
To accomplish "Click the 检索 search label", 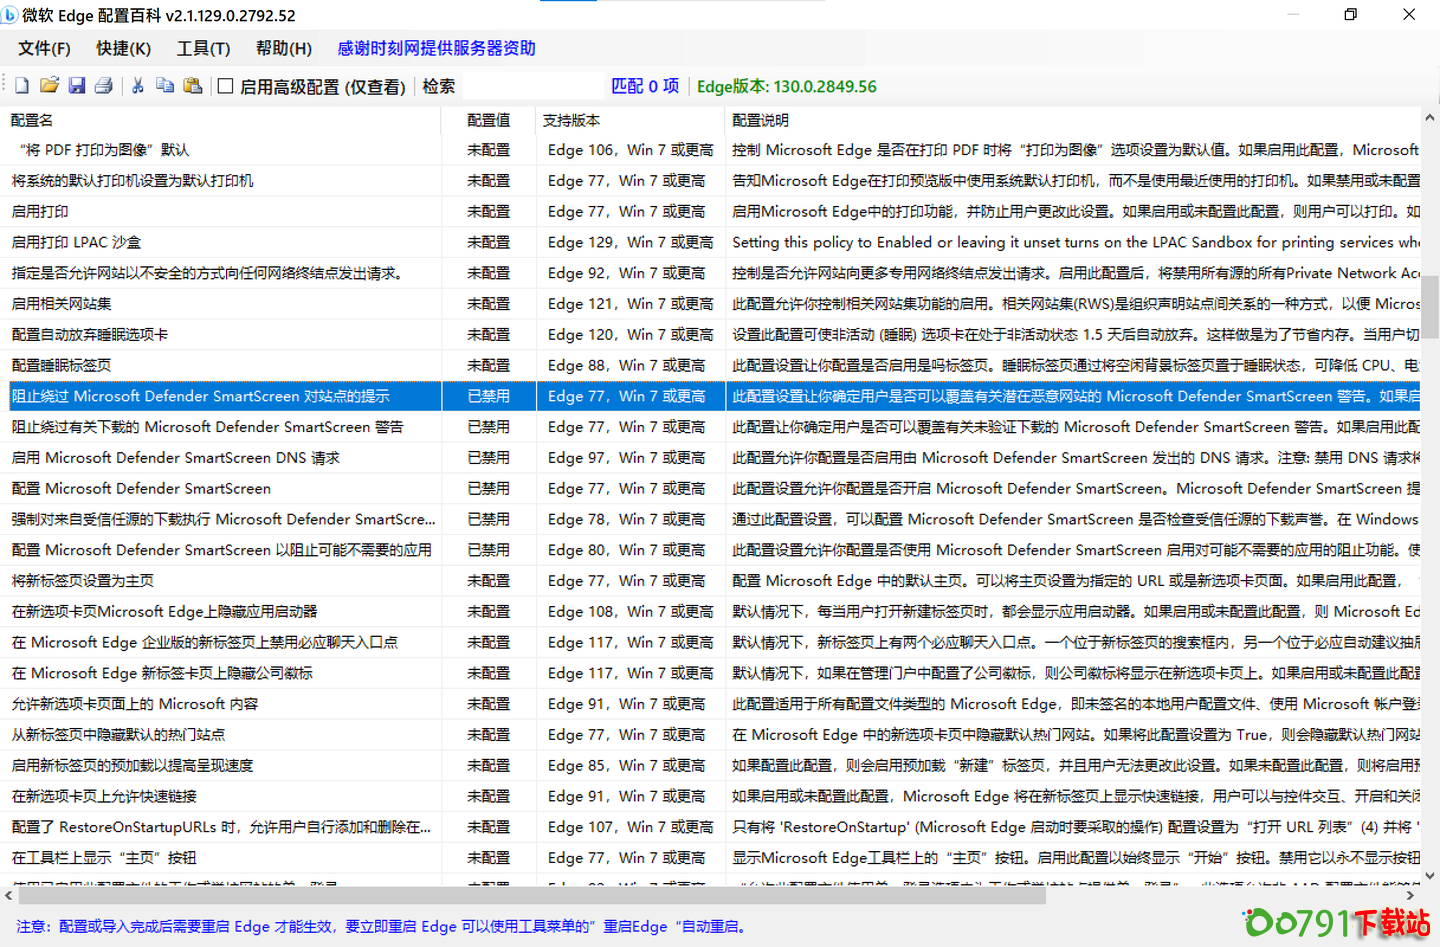I will [439, 86].
